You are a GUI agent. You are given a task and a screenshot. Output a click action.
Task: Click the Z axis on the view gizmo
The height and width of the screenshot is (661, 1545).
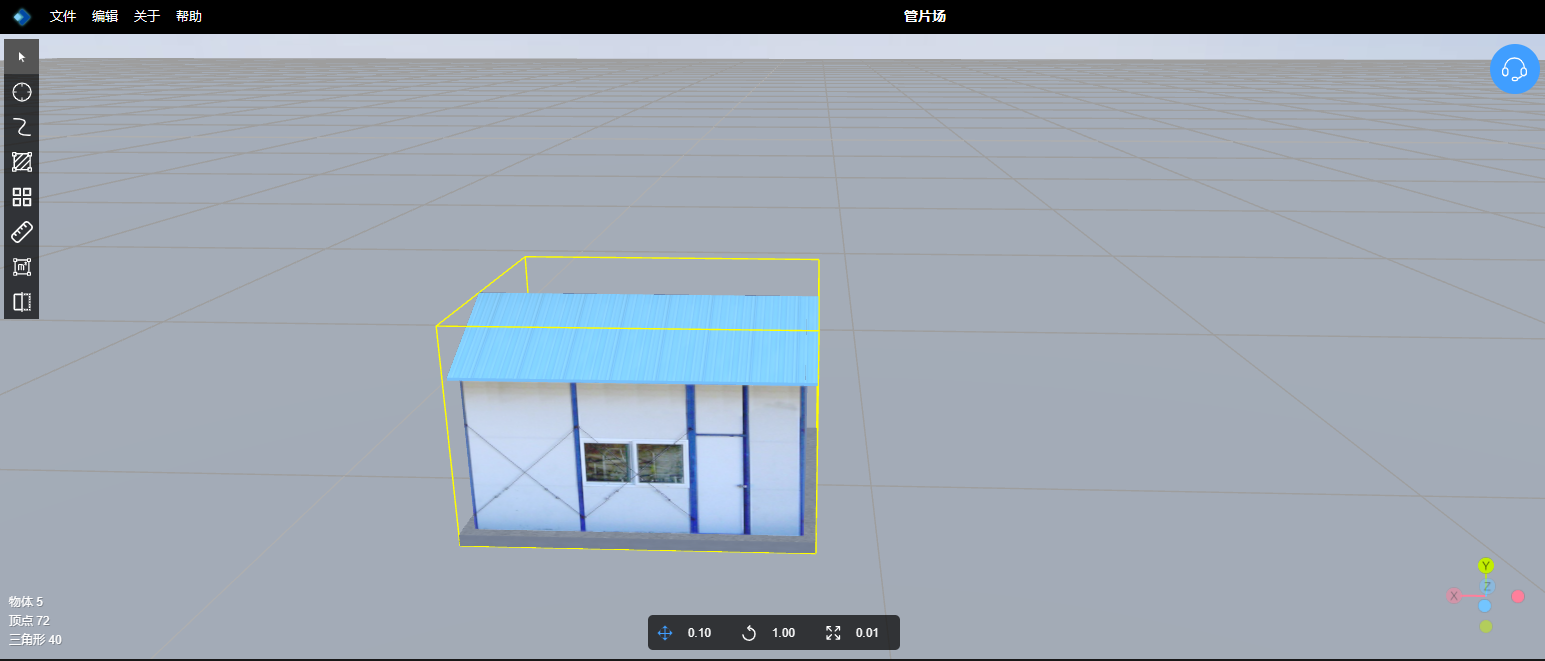point(1487,587)
